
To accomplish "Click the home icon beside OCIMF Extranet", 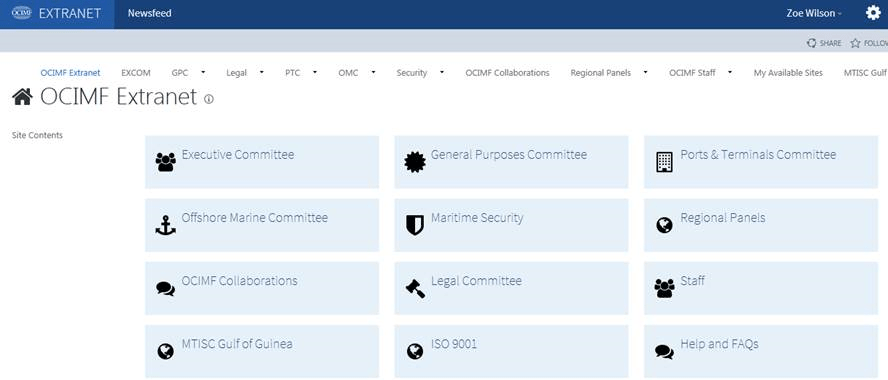I will [x=22, y=97].
